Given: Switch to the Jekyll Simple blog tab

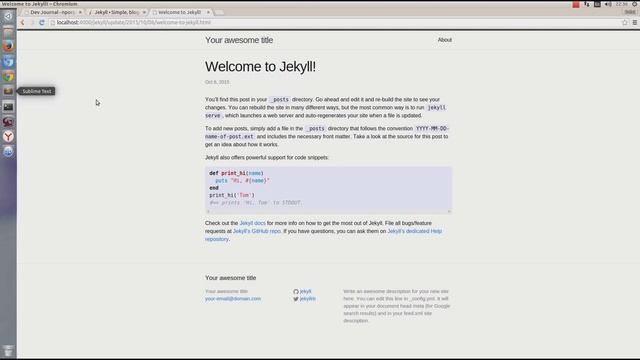Looking at the screenshot, I should point(116,12).
